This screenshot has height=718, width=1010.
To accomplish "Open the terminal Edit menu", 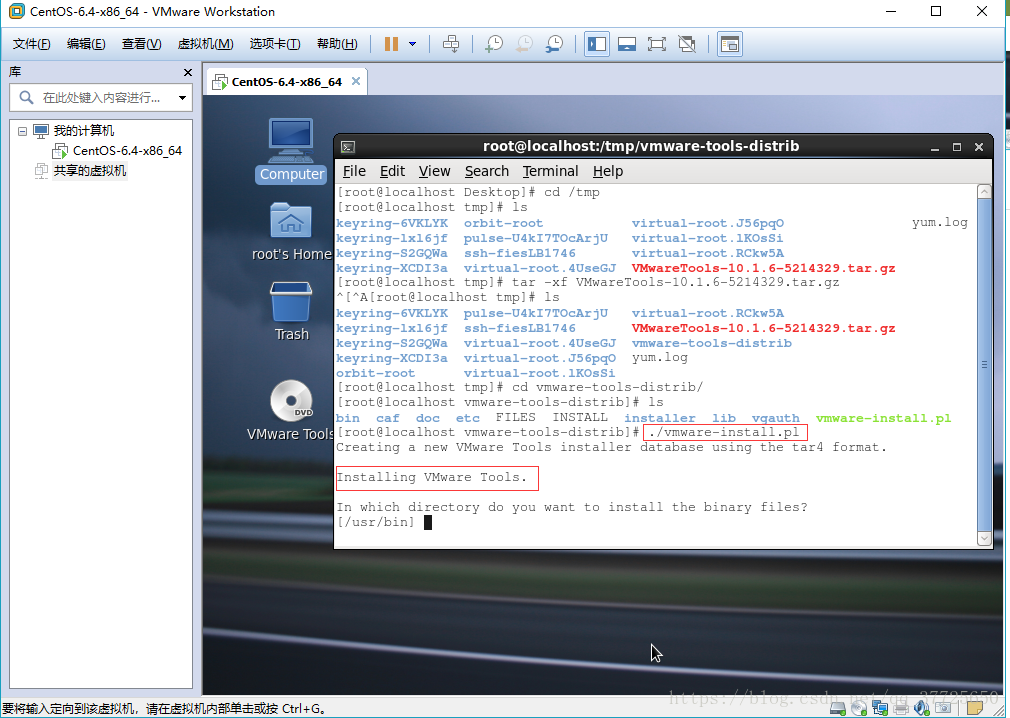I will click(392, 171).
